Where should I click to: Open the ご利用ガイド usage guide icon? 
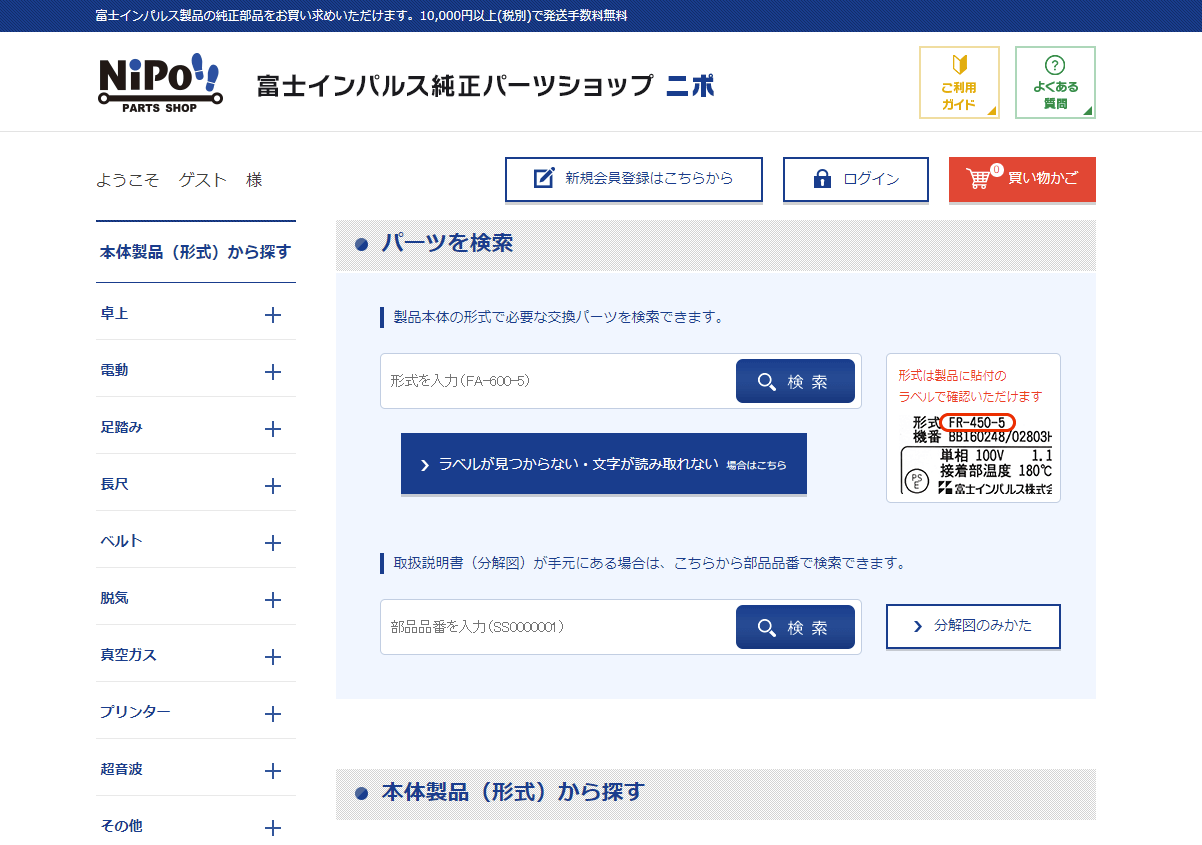pyautogui.click(x=958, y=82)
